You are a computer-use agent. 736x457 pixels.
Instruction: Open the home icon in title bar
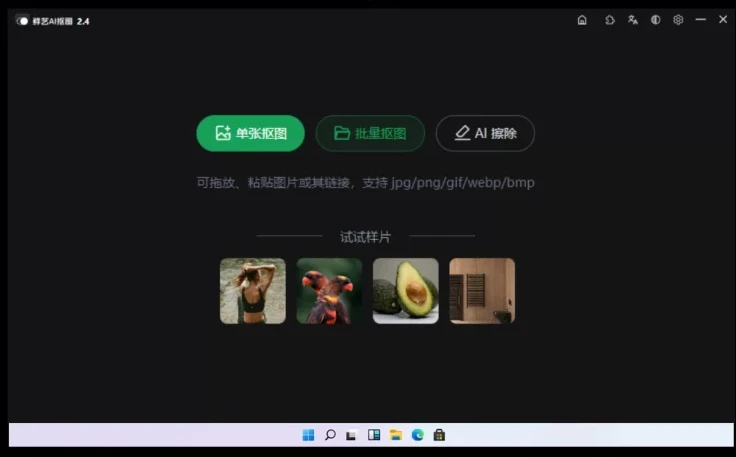(582, 20)
